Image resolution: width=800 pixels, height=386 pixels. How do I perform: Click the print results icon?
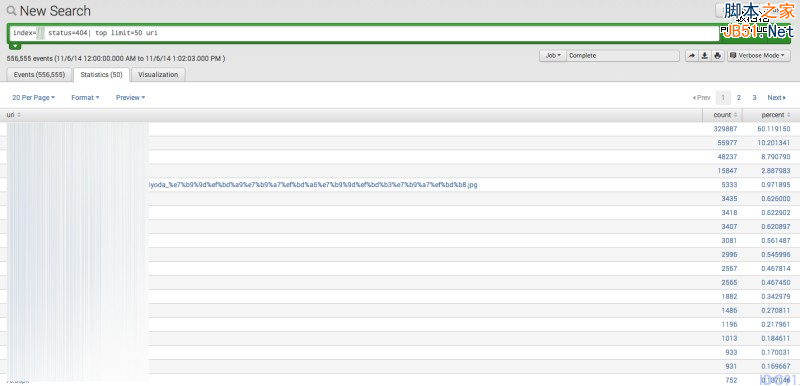(717, 56)
